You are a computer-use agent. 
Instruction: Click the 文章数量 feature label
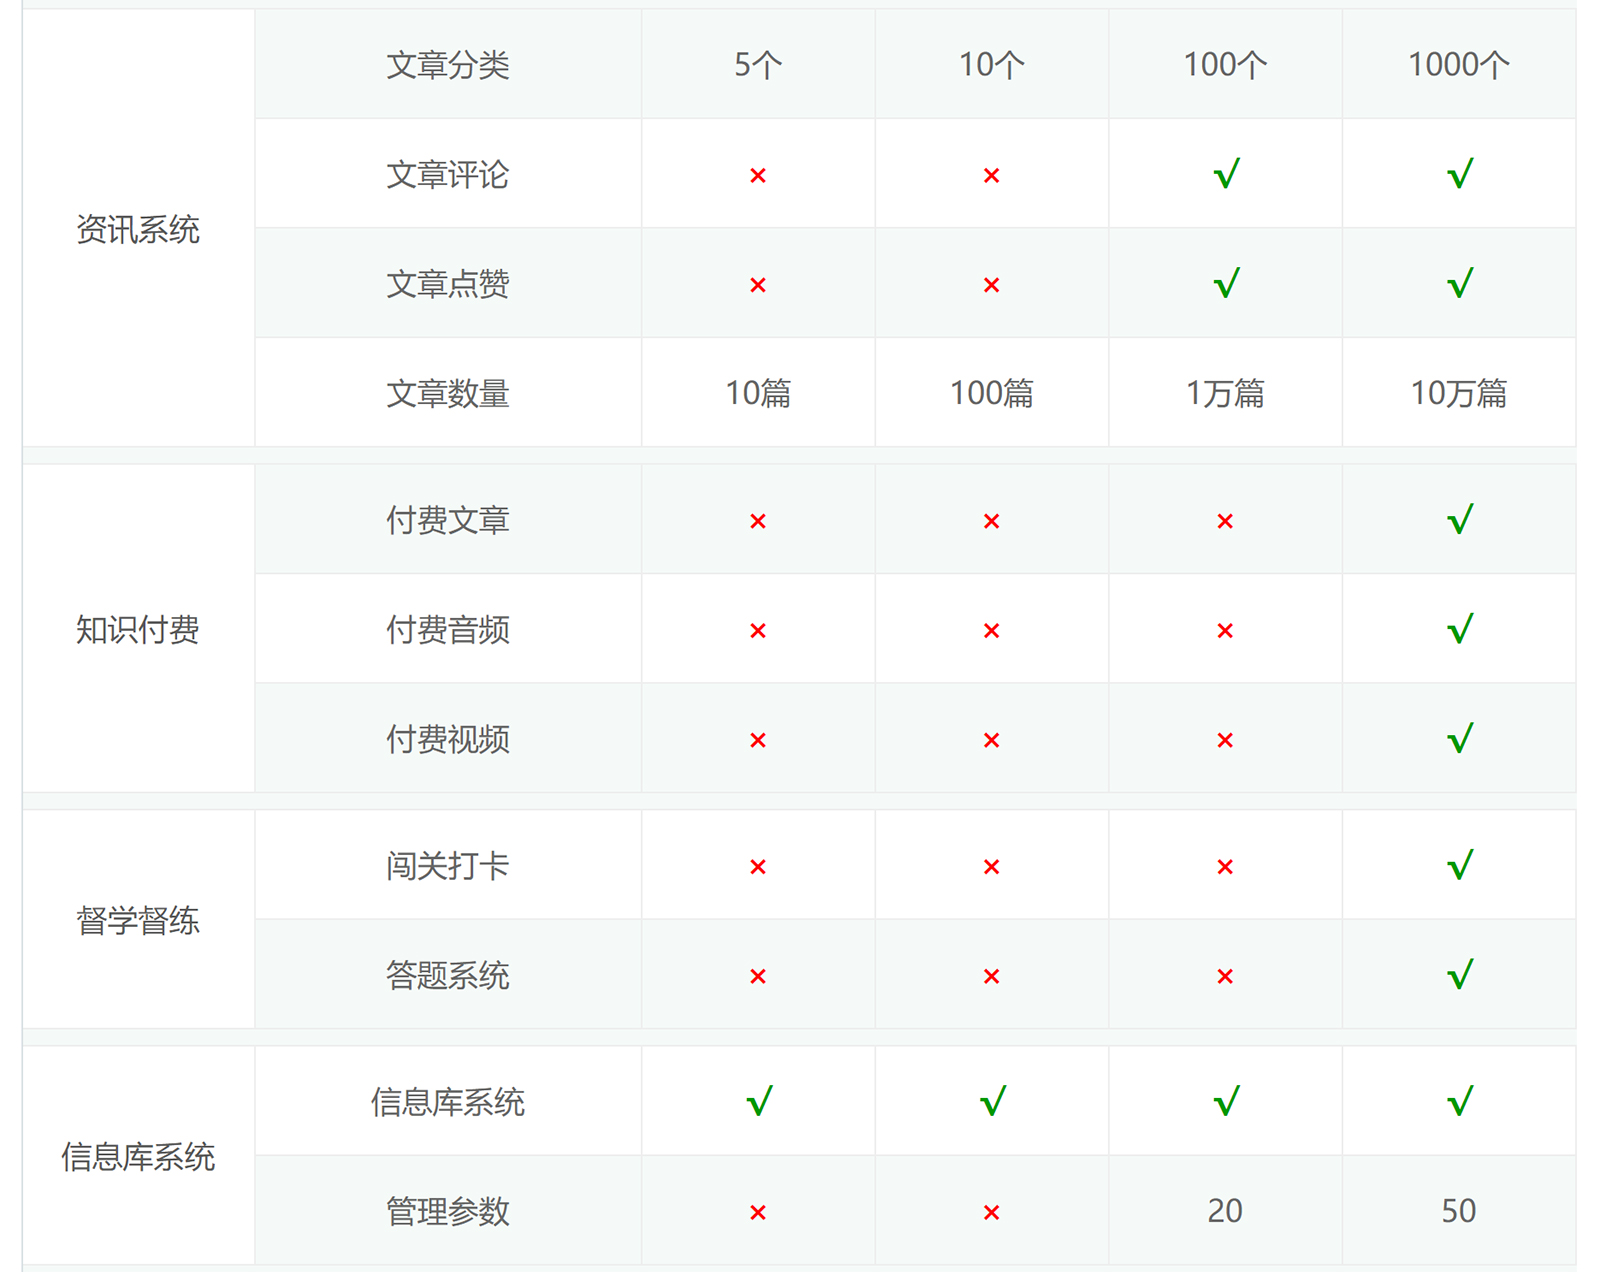coord(448,393)
